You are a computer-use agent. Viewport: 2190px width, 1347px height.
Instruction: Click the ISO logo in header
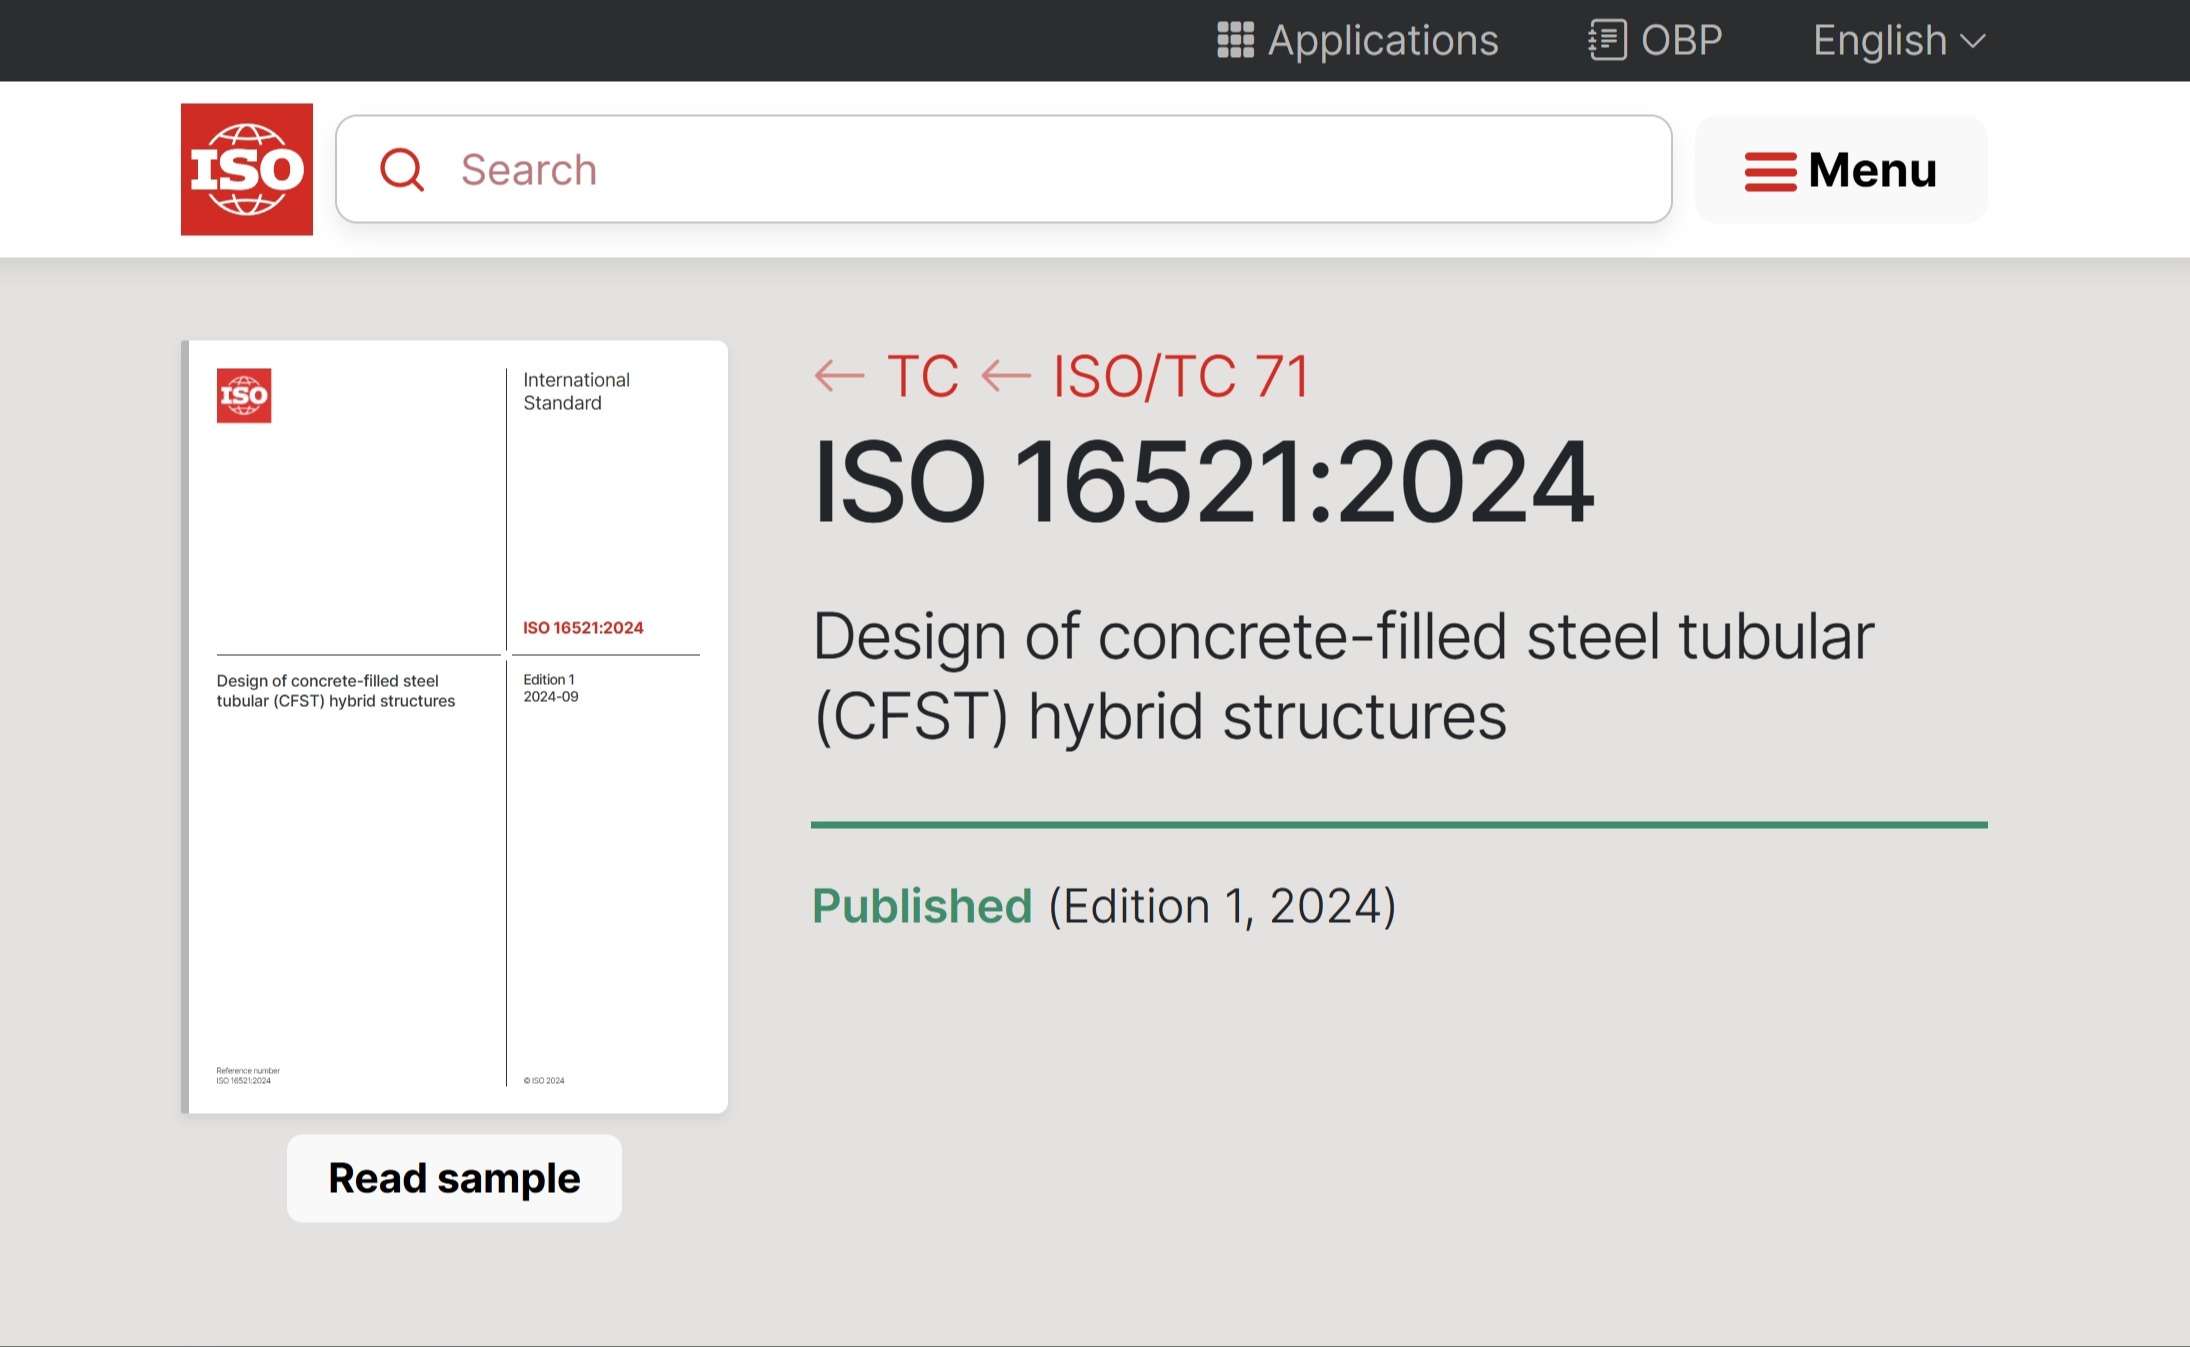click(246, 169)
